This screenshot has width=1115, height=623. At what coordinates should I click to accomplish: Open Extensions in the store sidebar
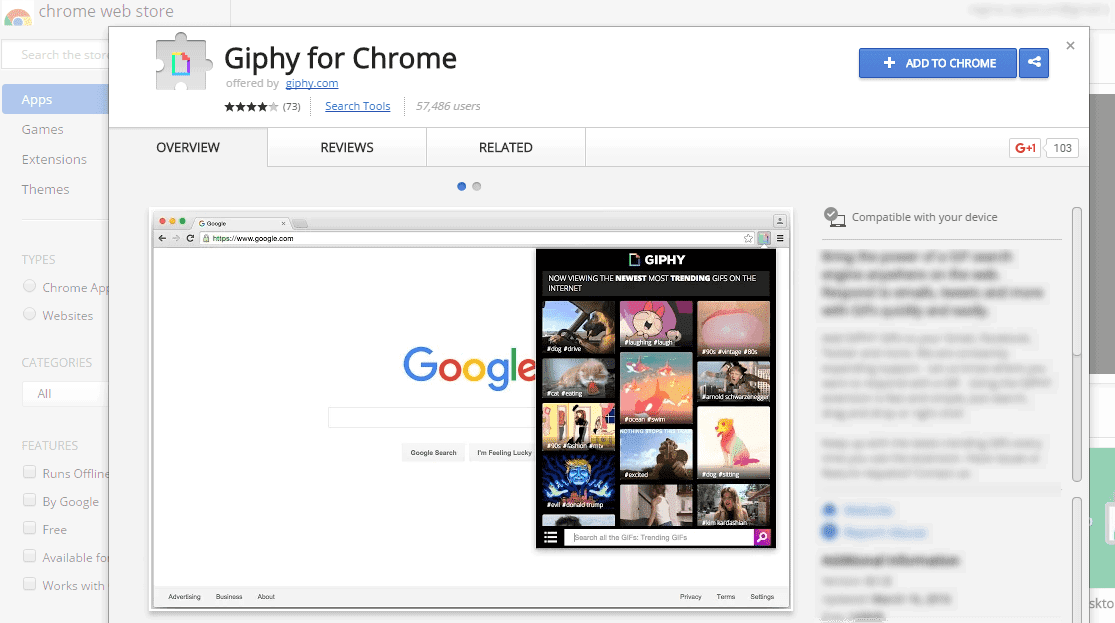54,159
